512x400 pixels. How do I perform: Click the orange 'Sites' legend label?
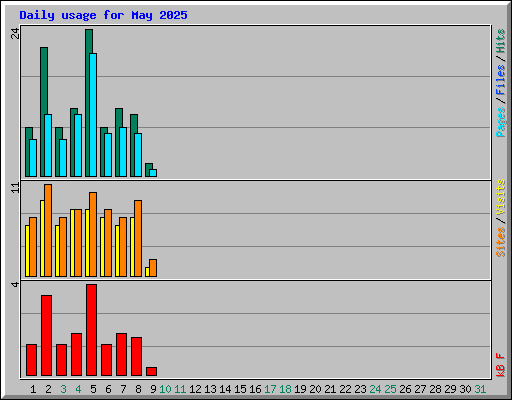[x=500, y=242]
